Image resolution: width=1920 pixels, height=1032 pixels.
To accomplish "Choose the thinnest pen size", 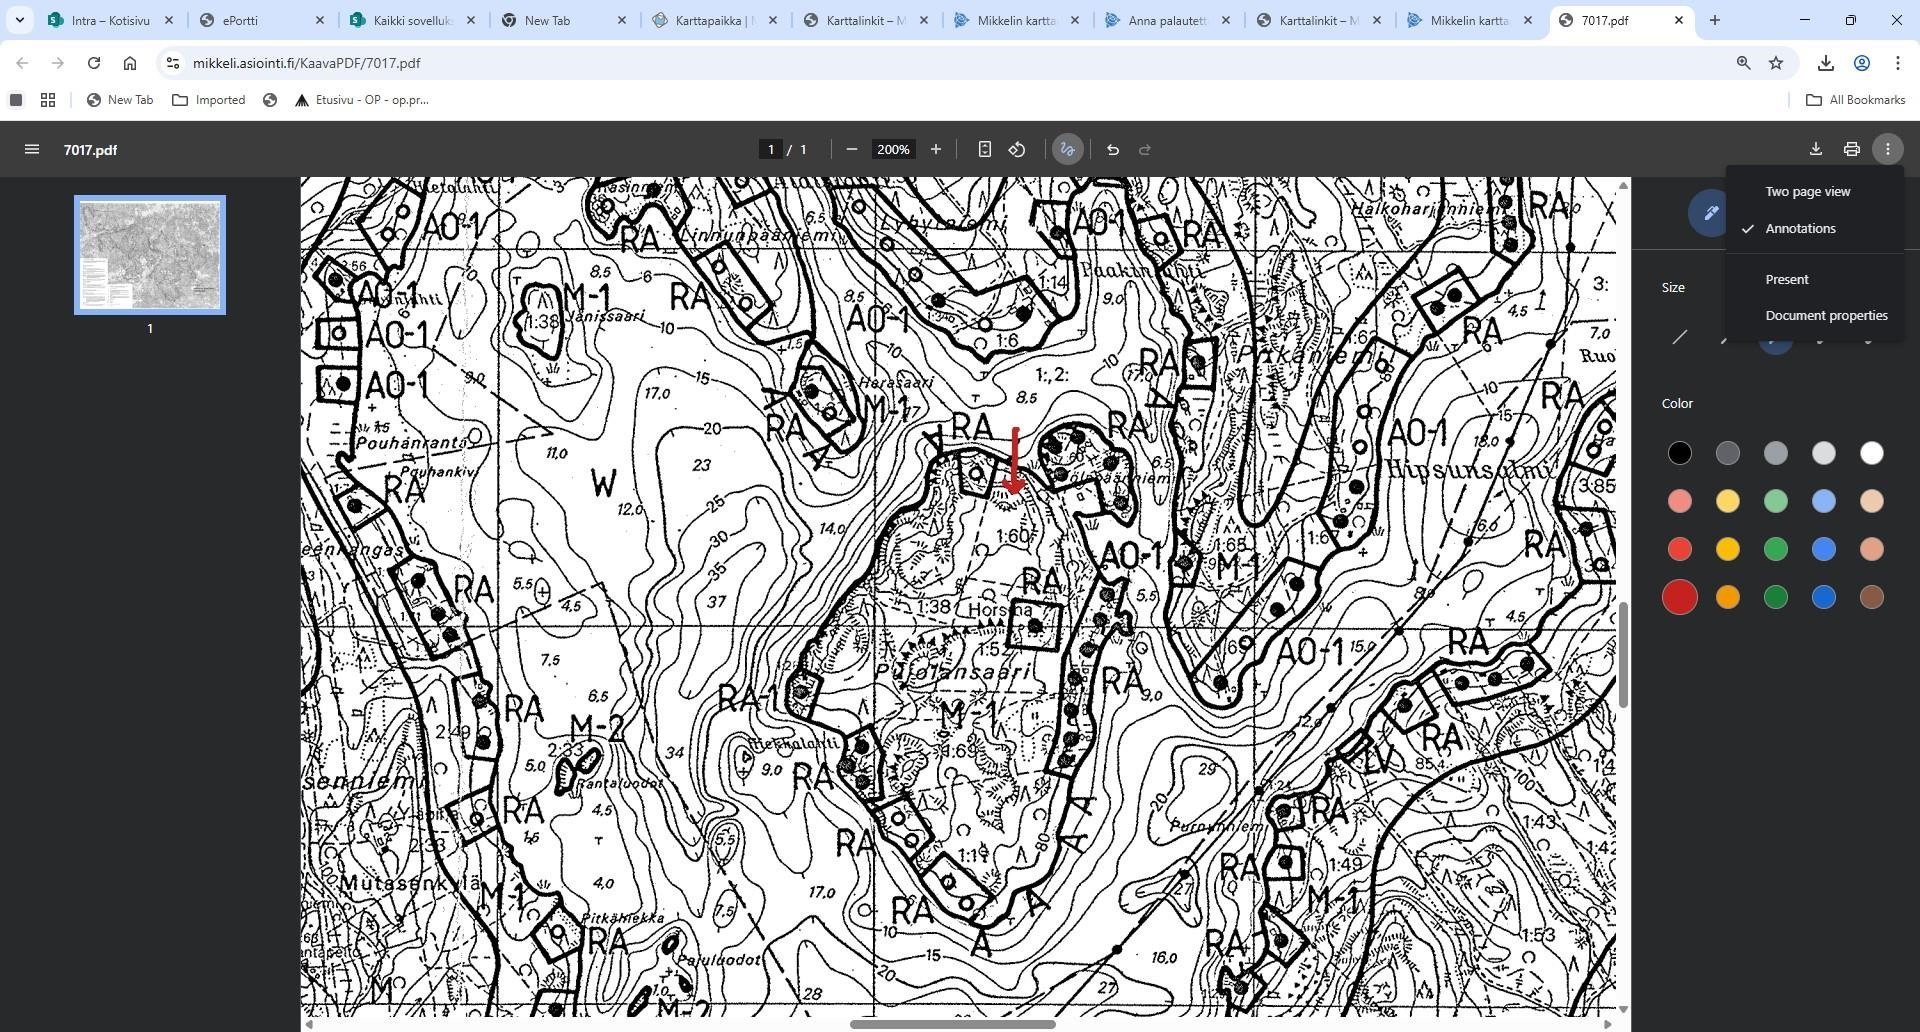I will click(1680, 337).
